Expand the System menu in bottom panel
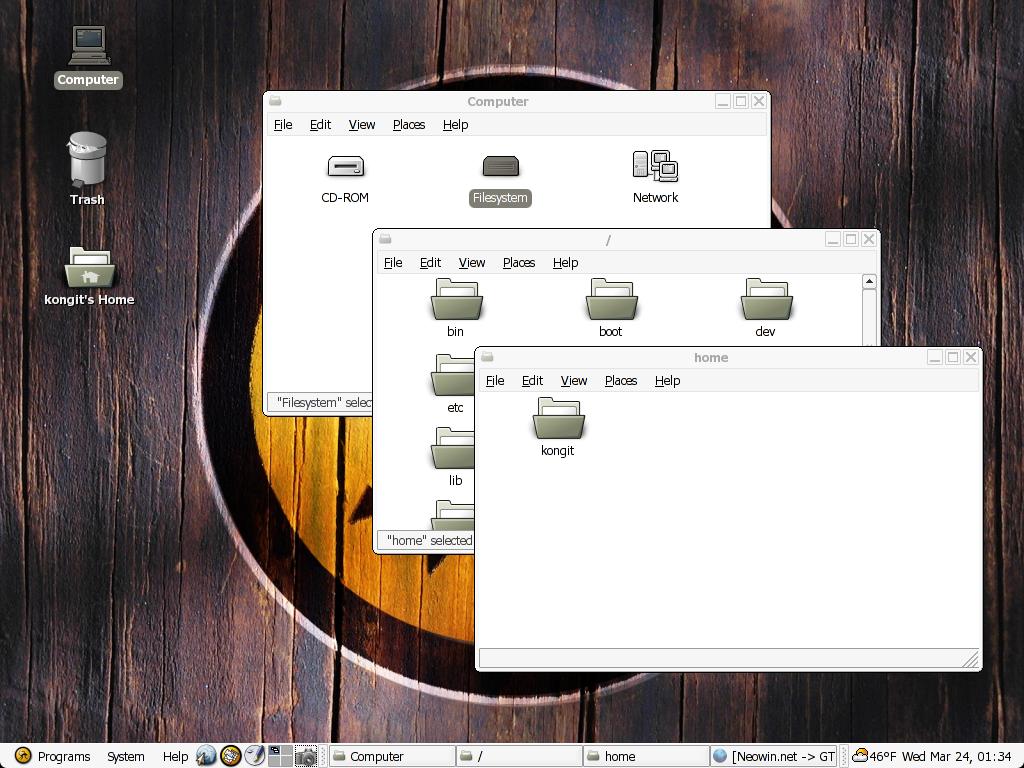Screen dimensions: 1024x768 [x=125, y=757]
